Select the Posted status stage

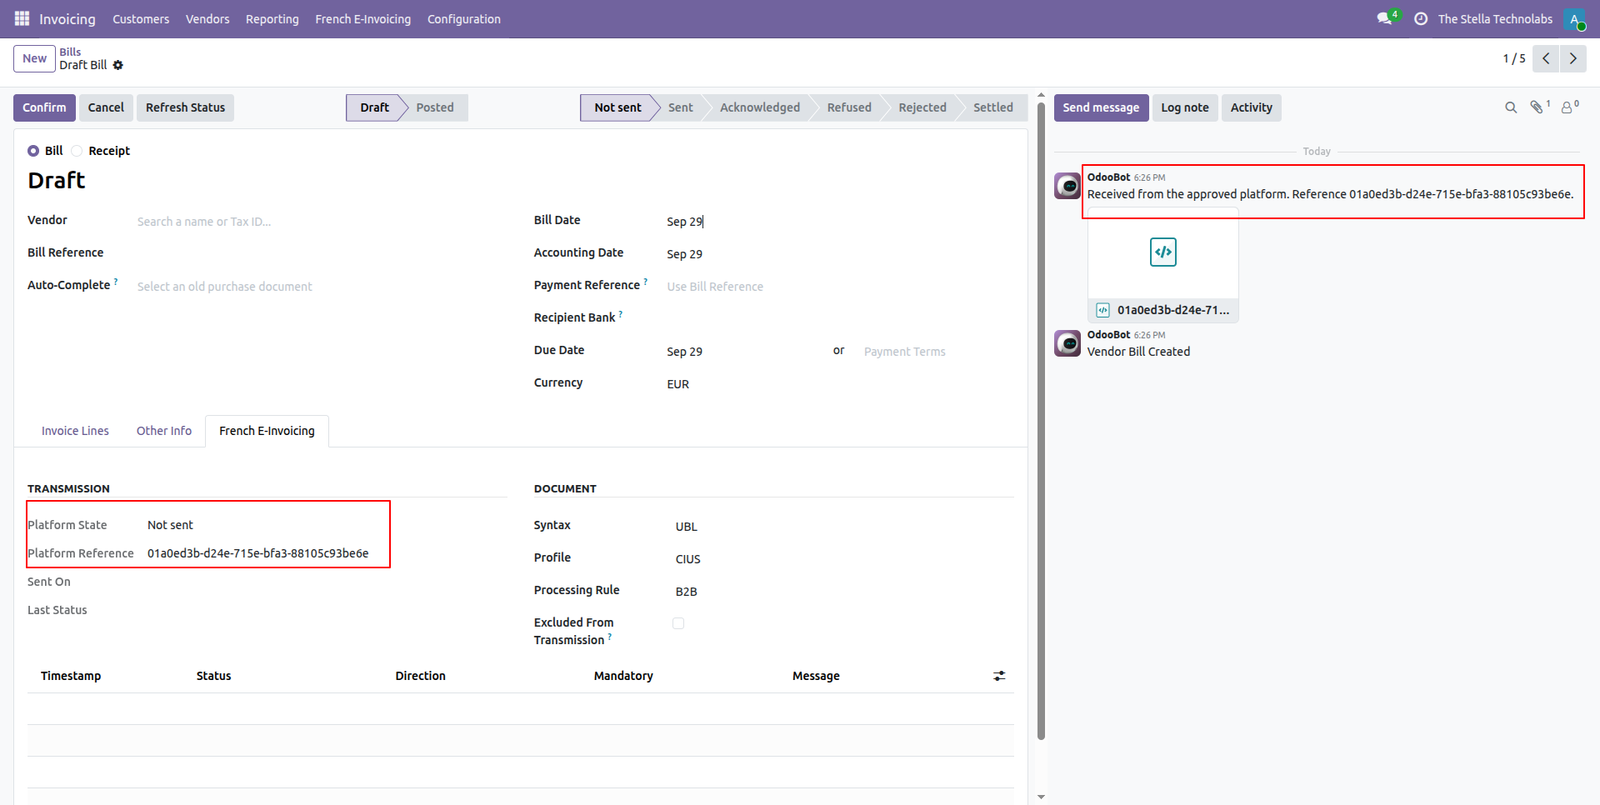[x=435, y=107]
